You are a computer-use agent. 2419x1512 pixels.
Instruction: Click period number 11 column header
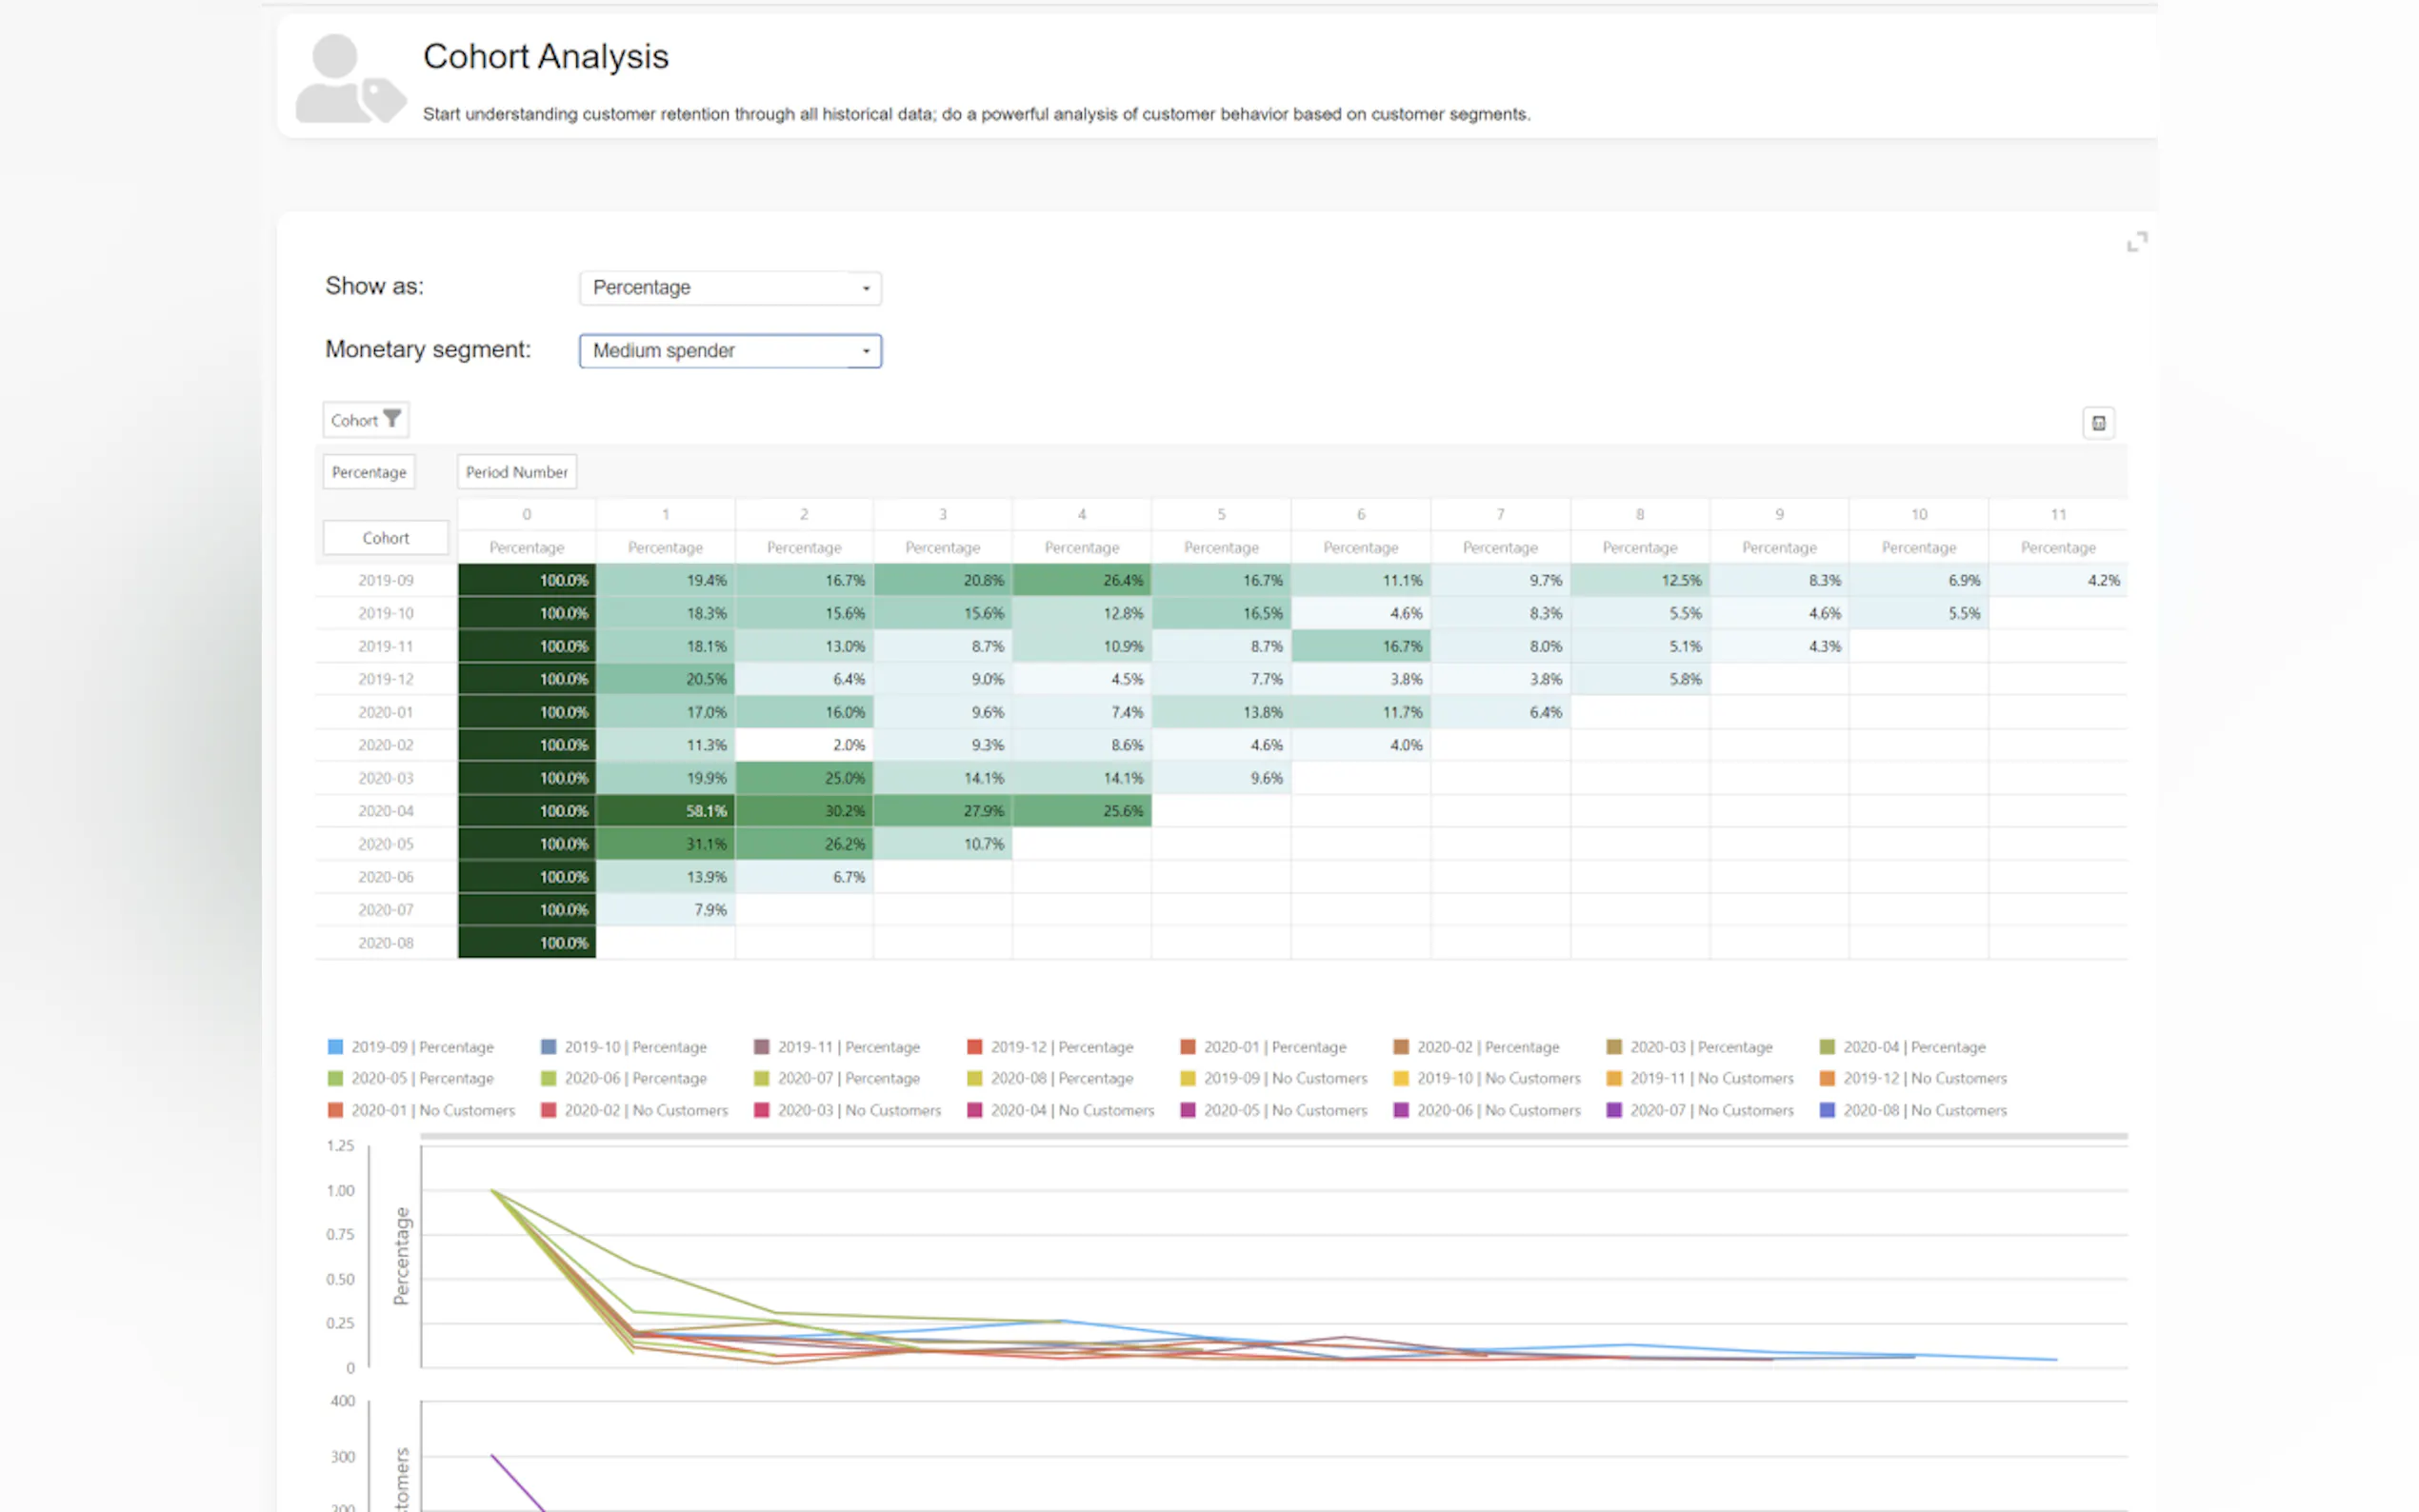pos(2057,514)
